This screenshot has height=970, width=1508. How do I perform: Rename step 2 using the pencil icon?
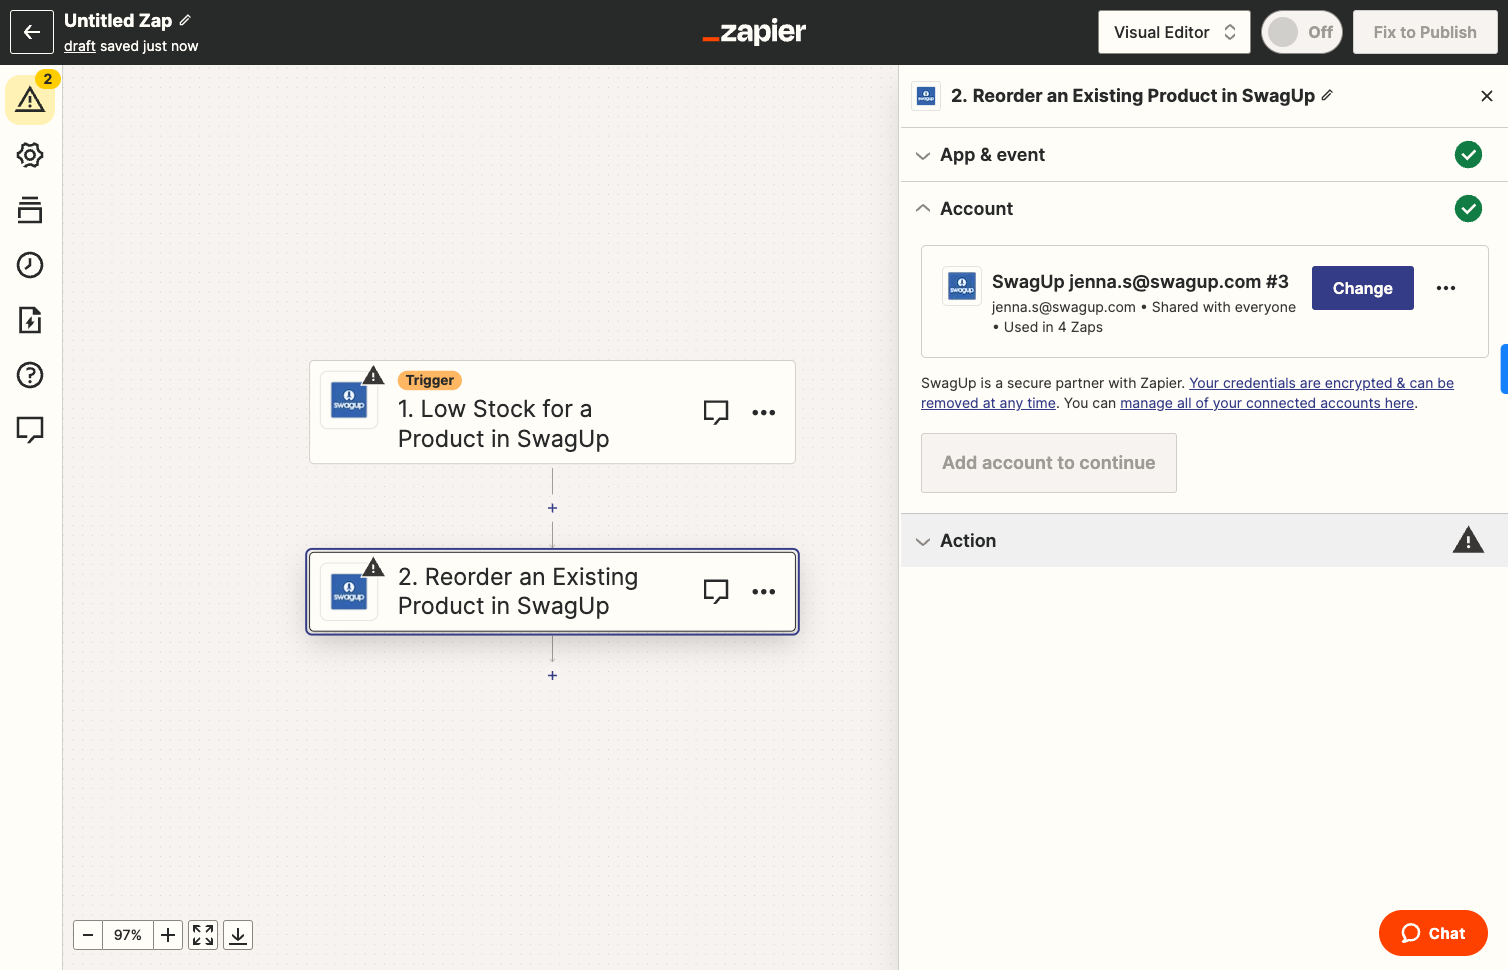point(1327,95)
